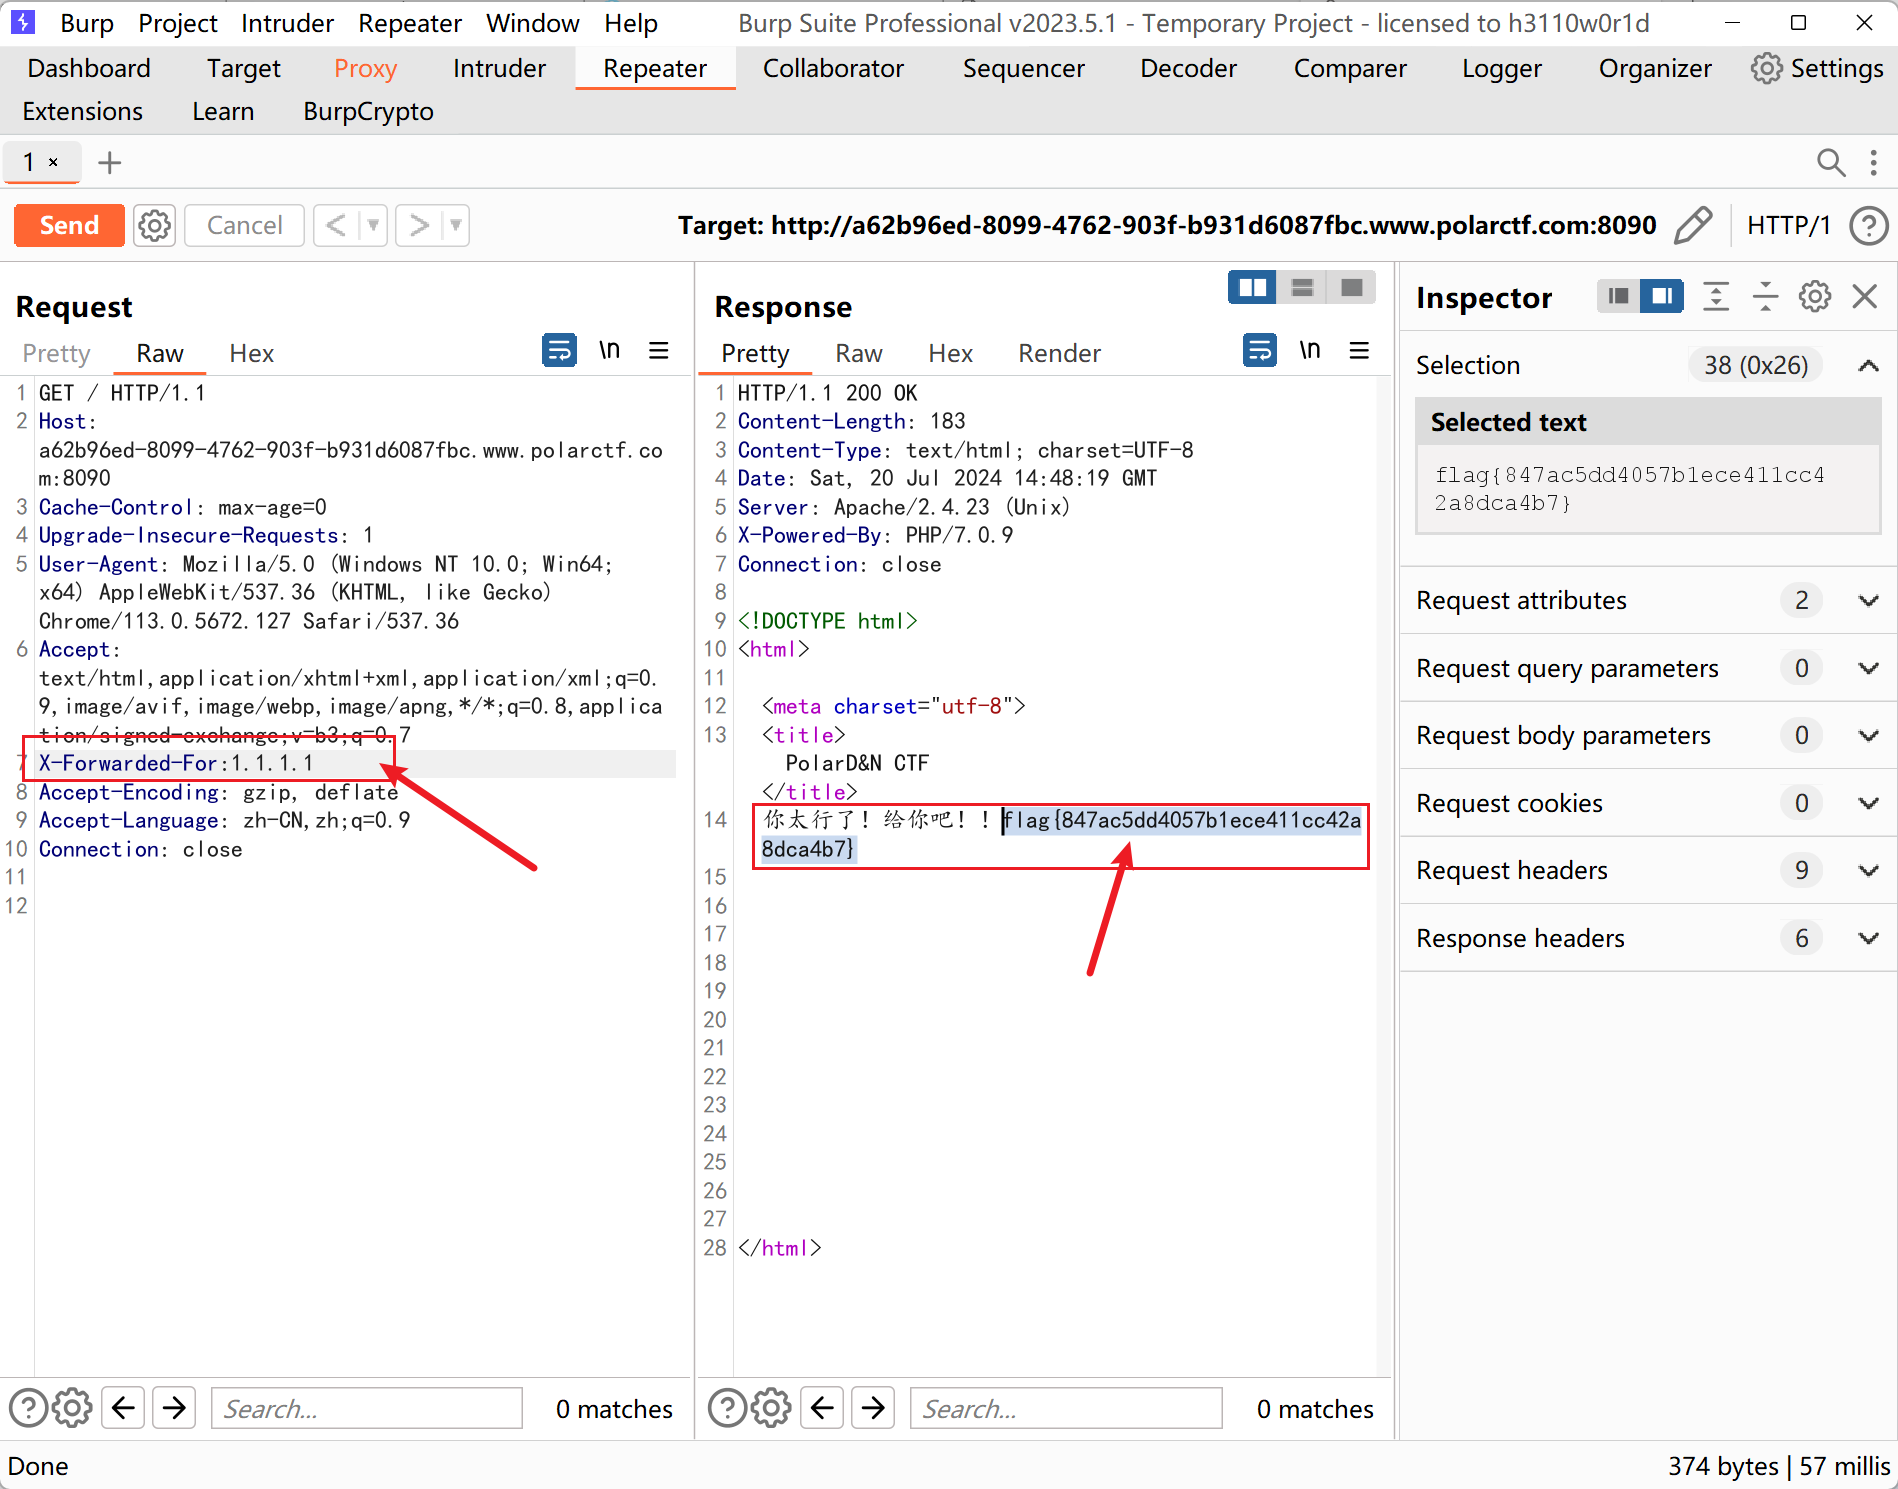The height and width of the screenshot is (1489, 1898).
Task: Toggle non-printable \n chars in Request panel
Action: 609,351
